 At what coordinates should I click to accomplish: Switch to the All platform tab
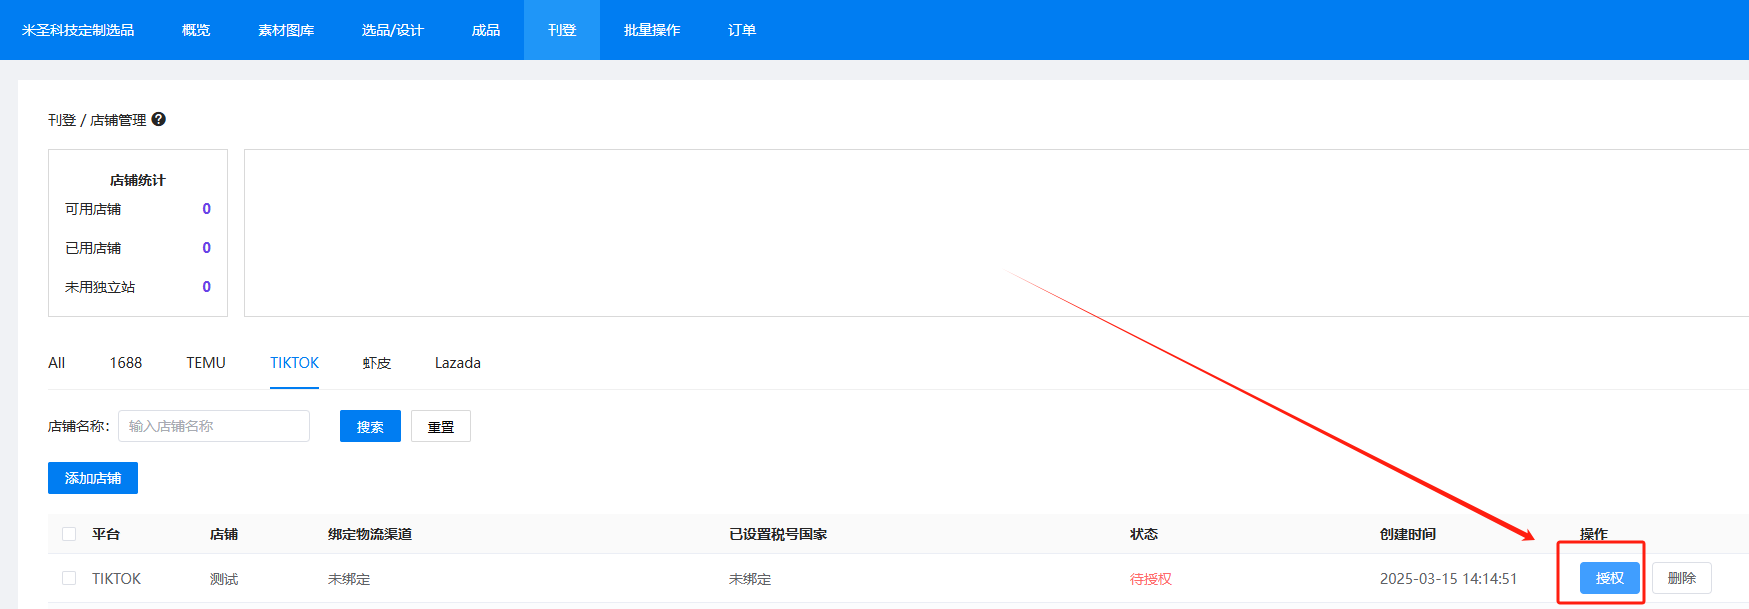(x=57, y=363)
